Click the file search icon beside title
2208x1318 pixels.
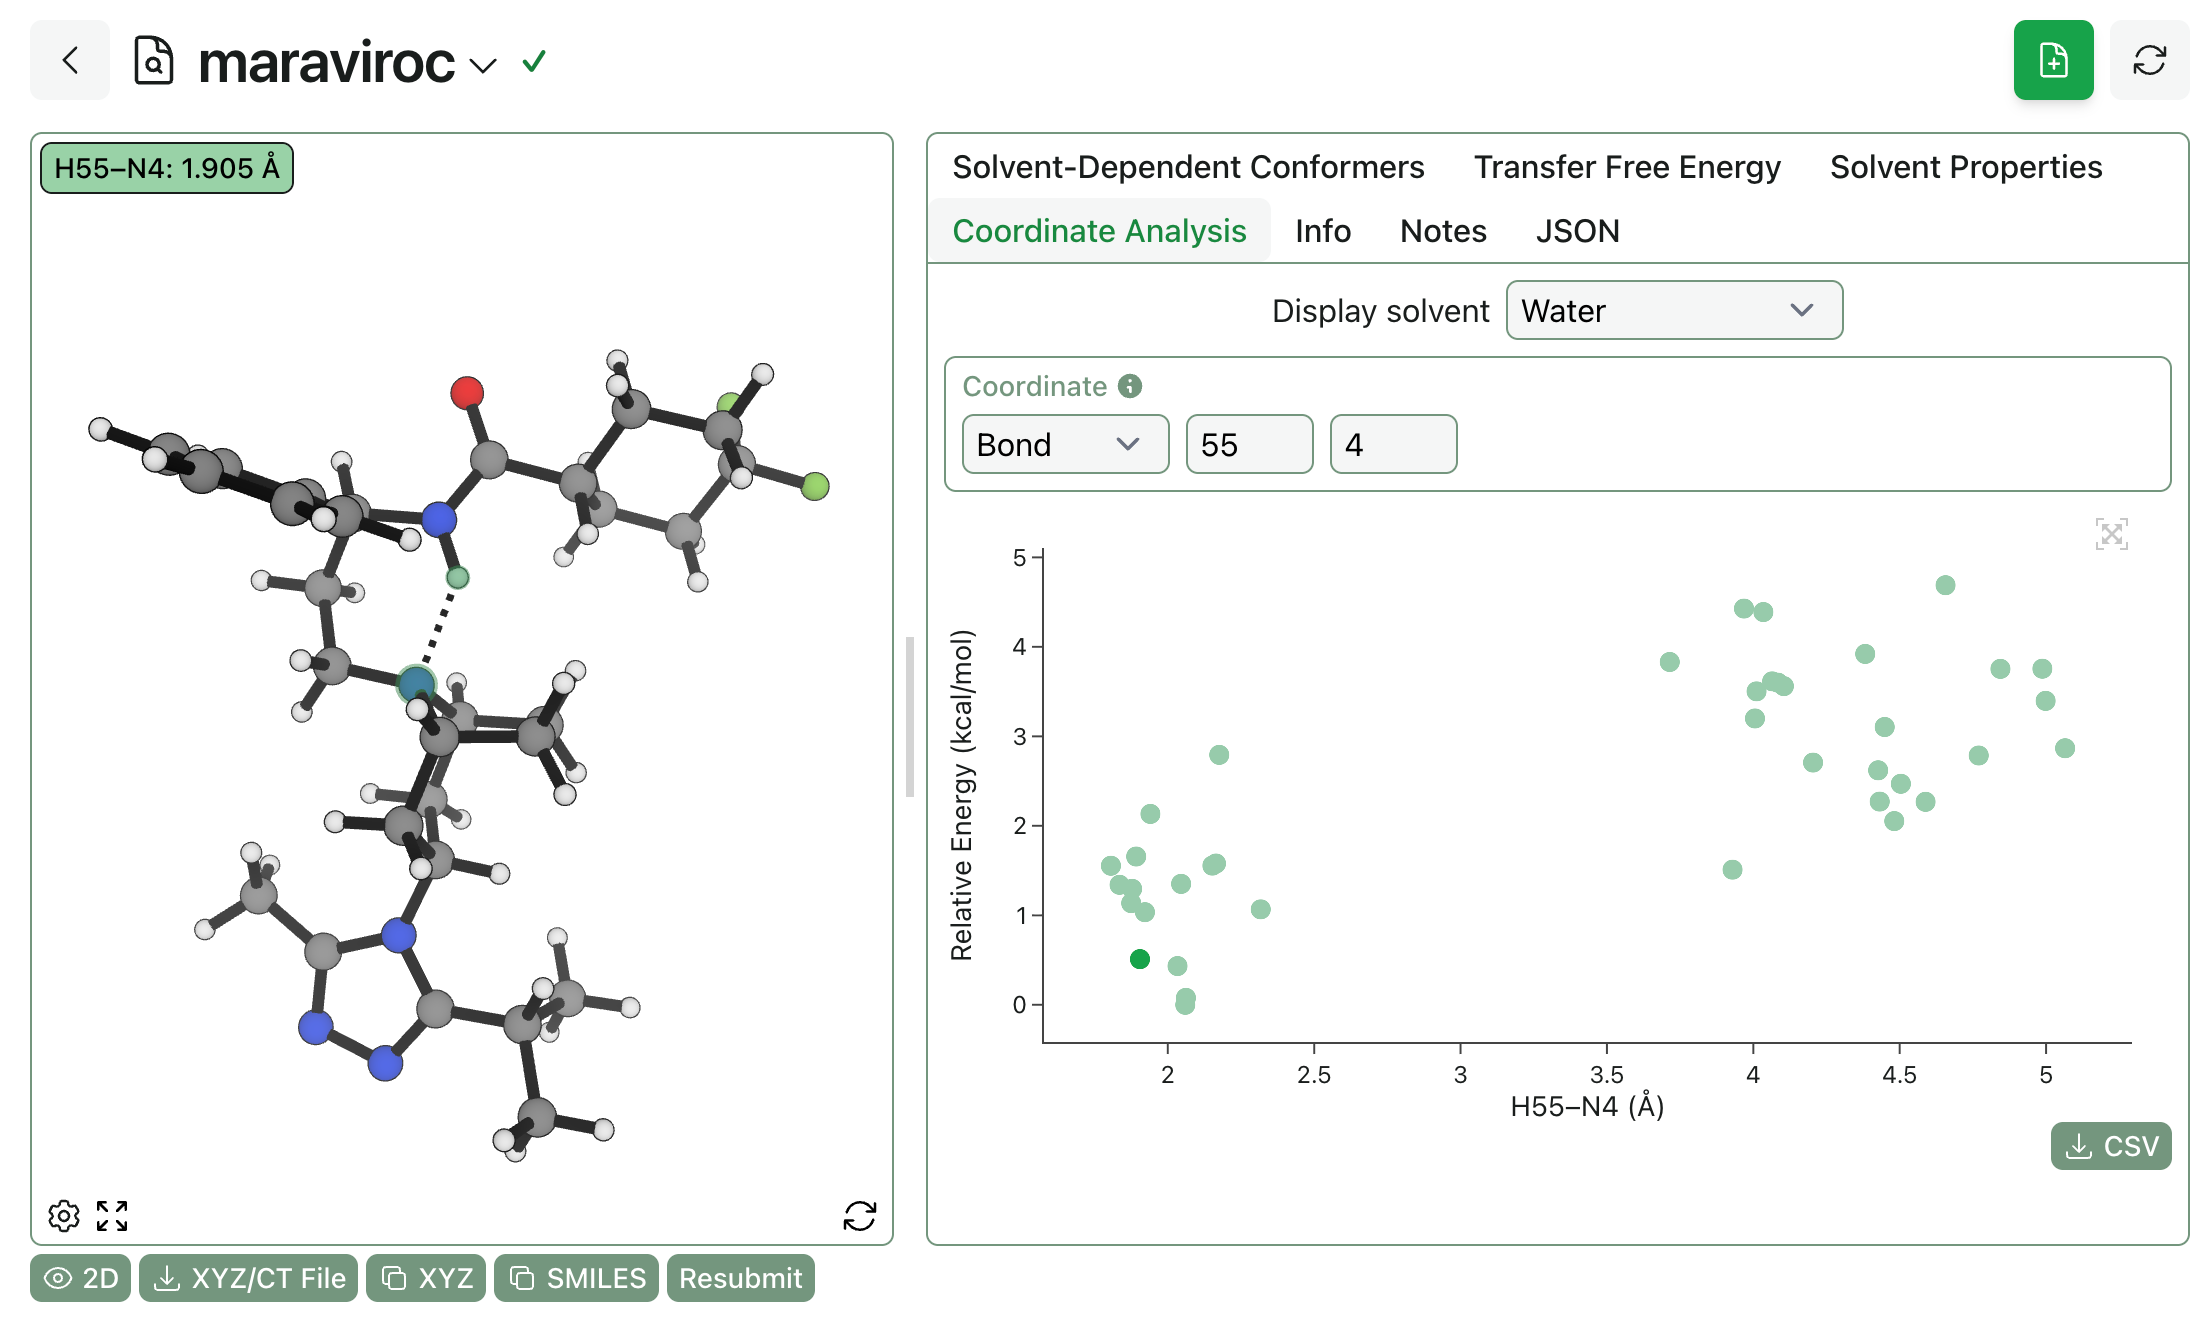(154, 61)
